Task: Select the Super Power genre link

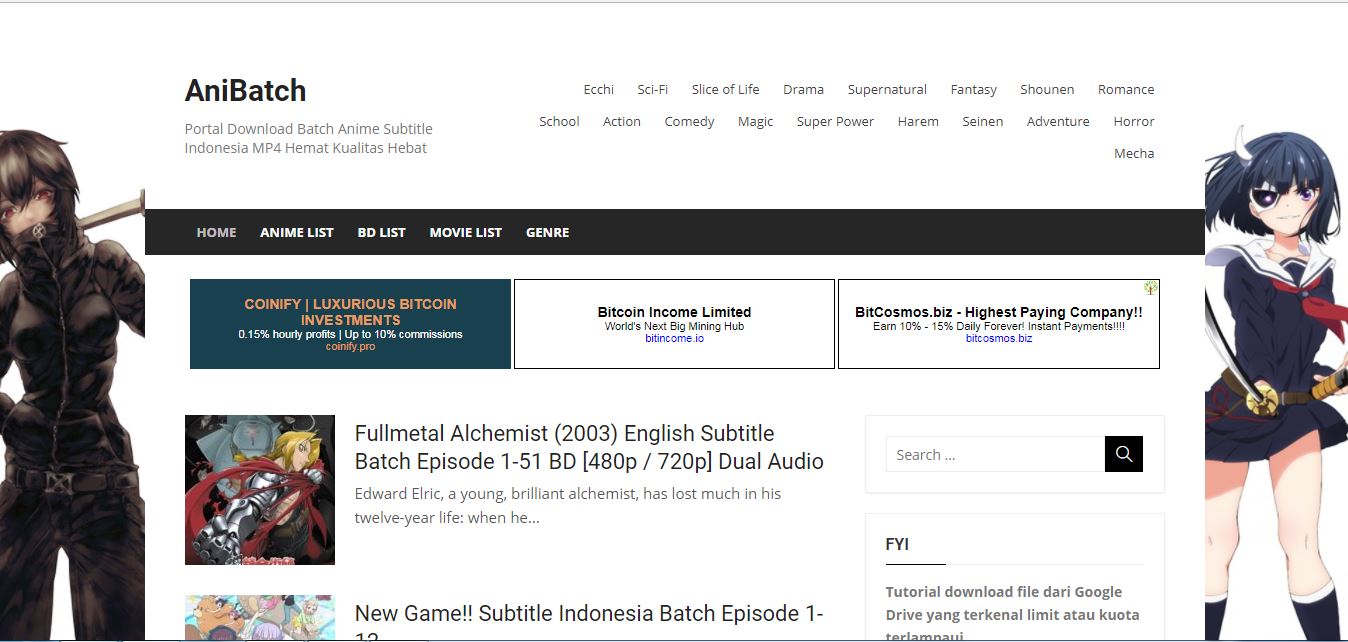Action: [835, 121]
